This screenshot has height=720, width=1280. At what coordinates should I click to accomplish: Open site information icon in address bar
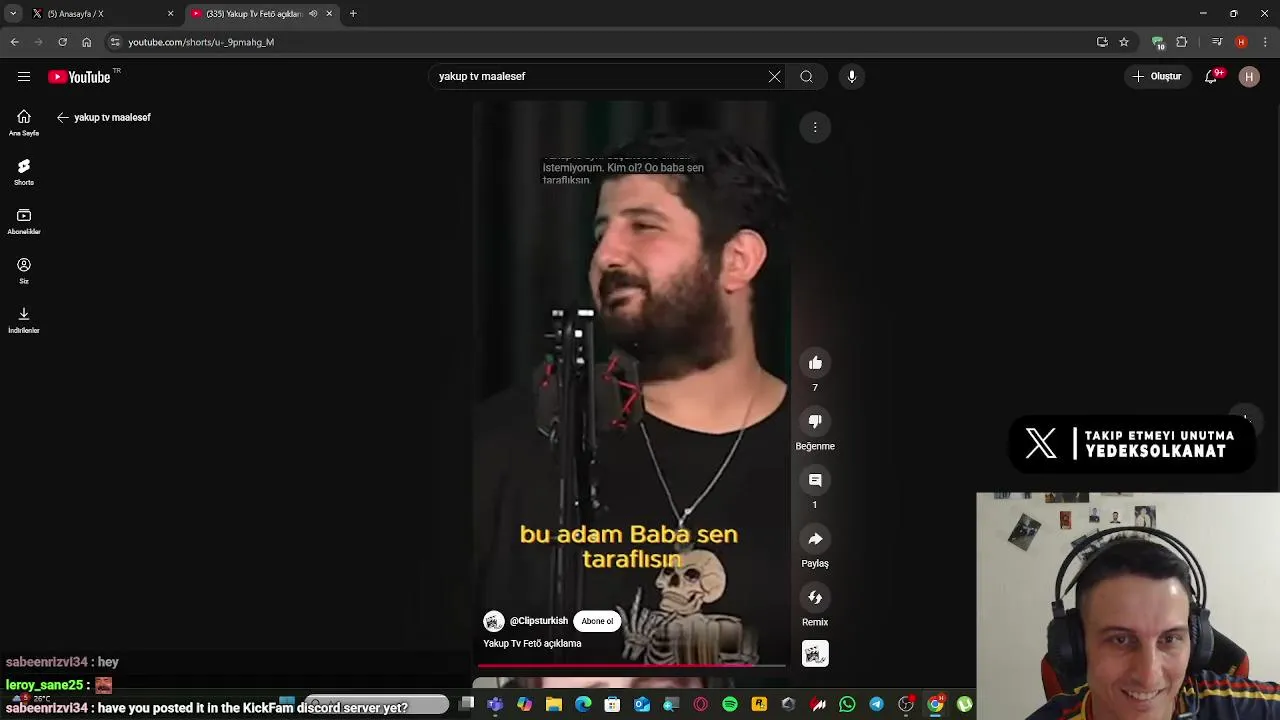[x=115, y=42]
